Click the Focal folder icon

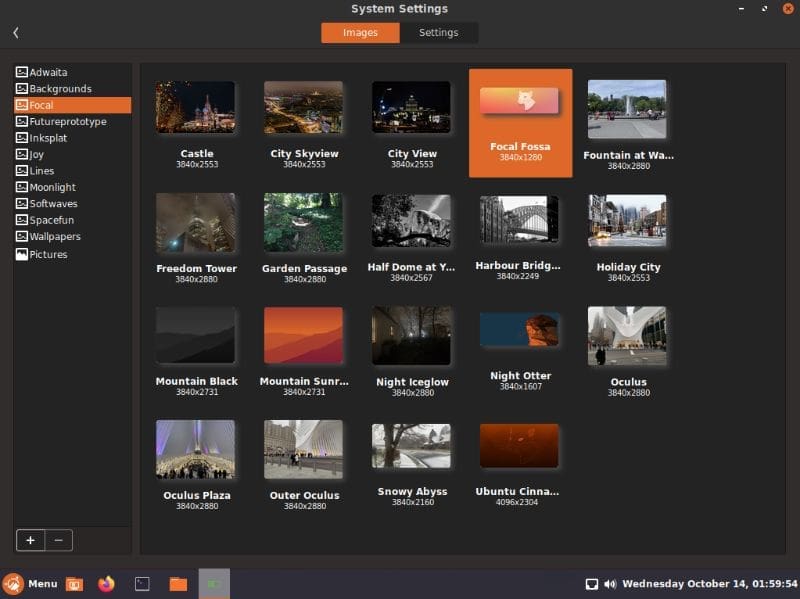(x=21, y=105)
